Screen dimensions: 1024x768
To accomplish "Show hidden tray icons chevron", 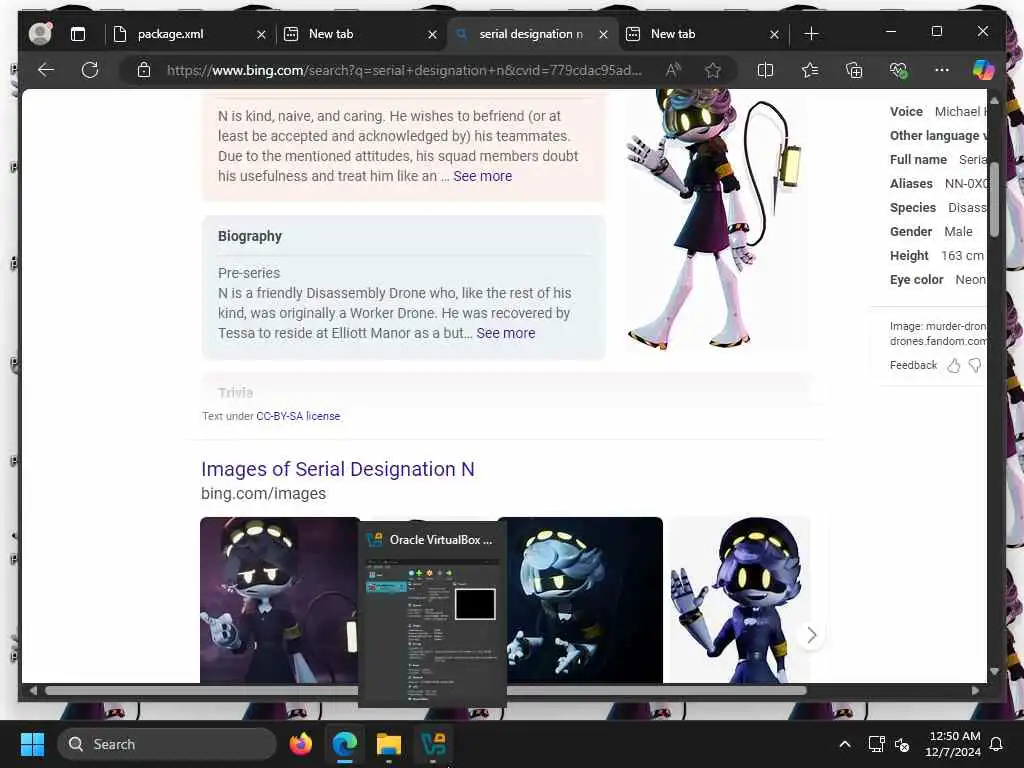I will click(844, 744).
